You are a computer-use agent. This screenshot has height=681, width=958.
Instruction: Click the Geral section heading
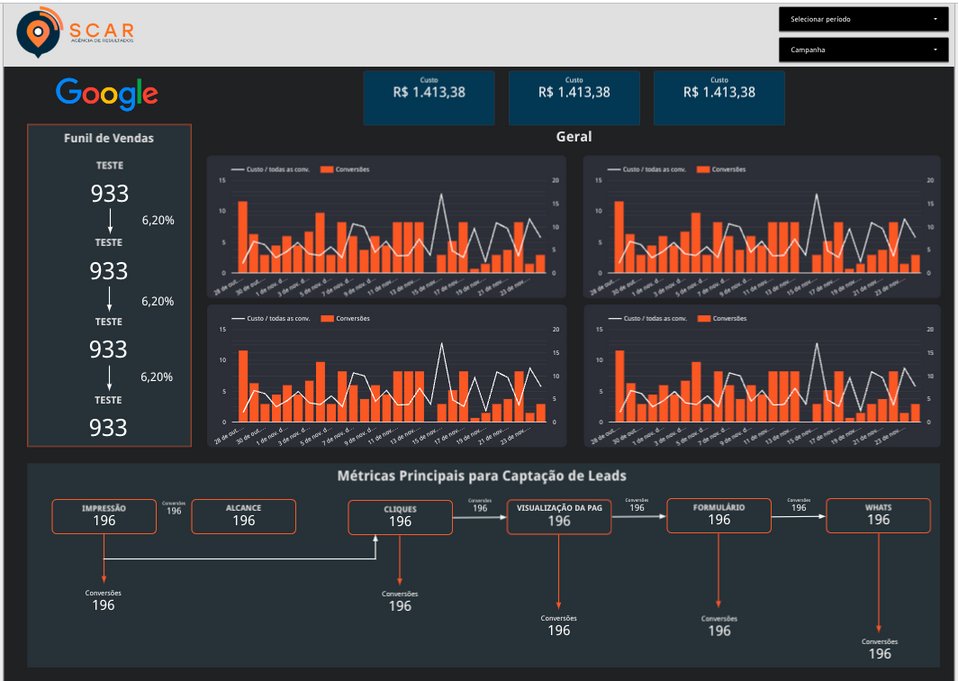(574, 137)
